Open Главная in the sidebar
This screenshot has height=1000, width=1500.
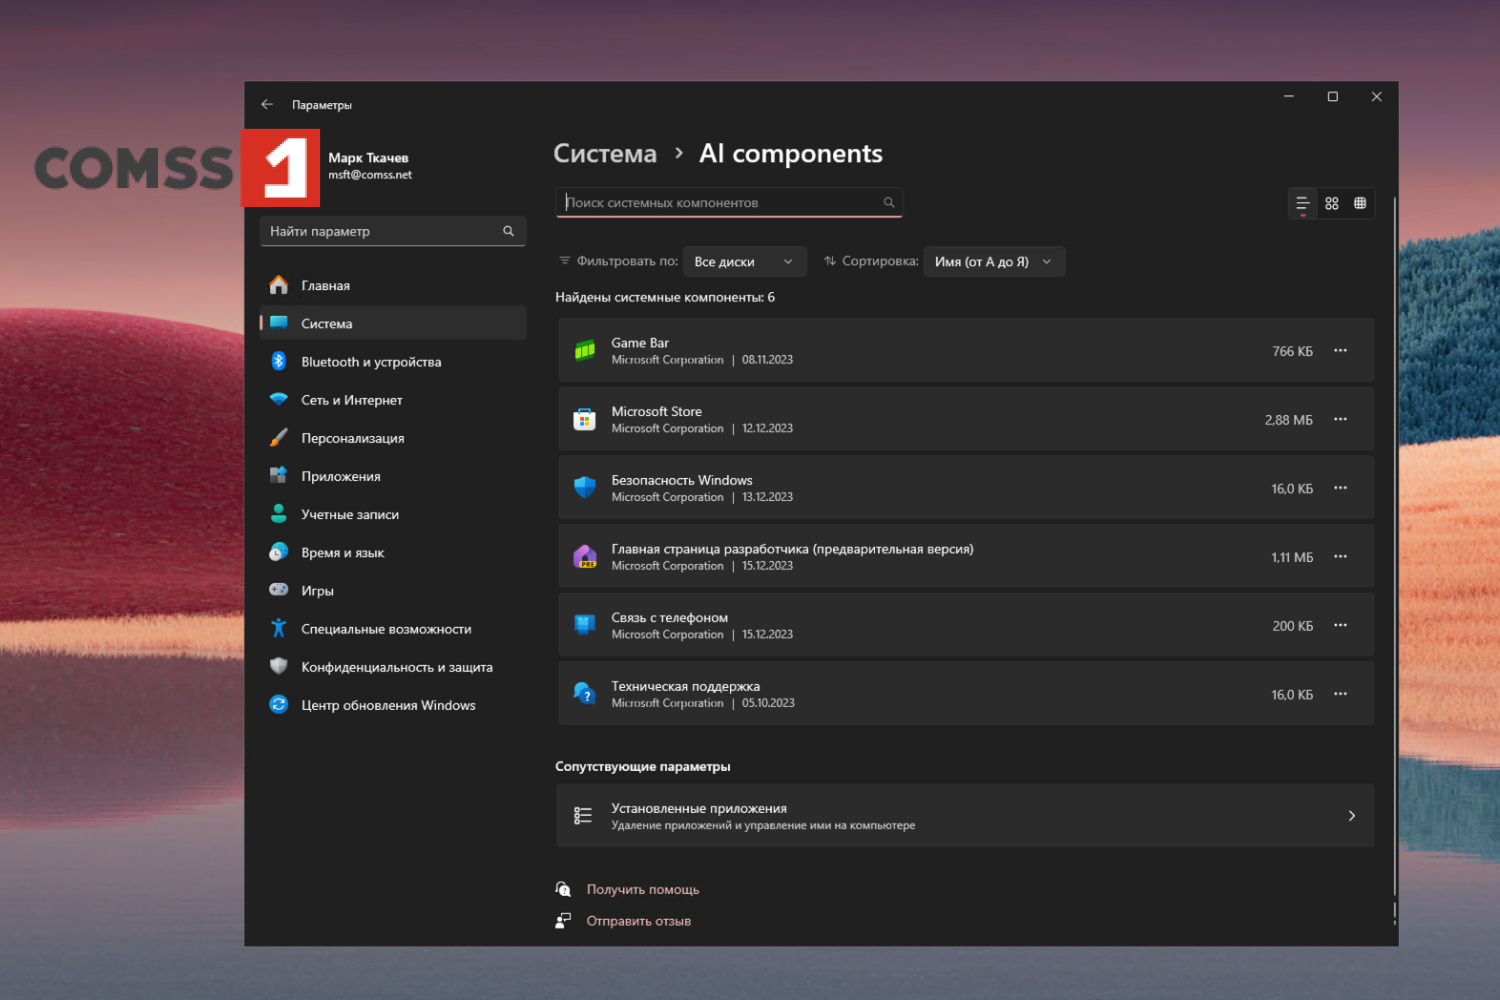coord(393,286)
